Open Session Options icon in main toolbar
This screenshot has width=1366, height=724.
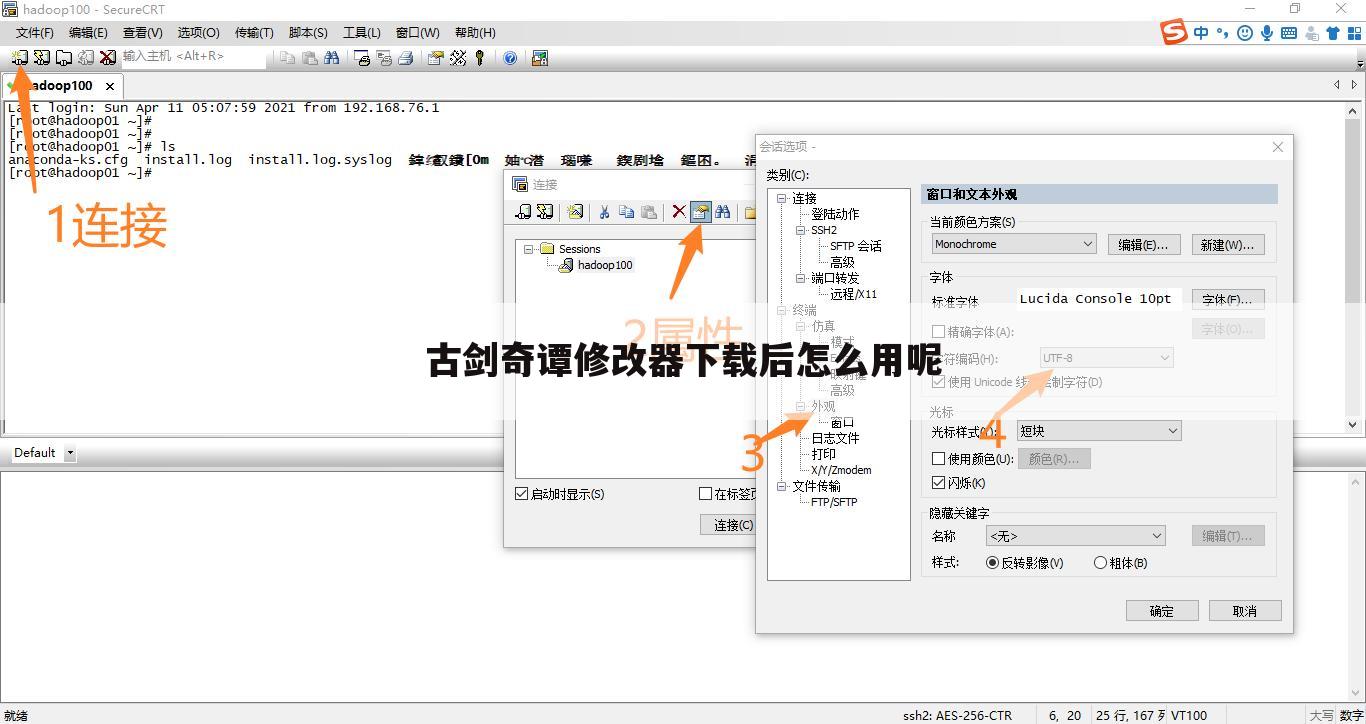(x=435, y=58)
